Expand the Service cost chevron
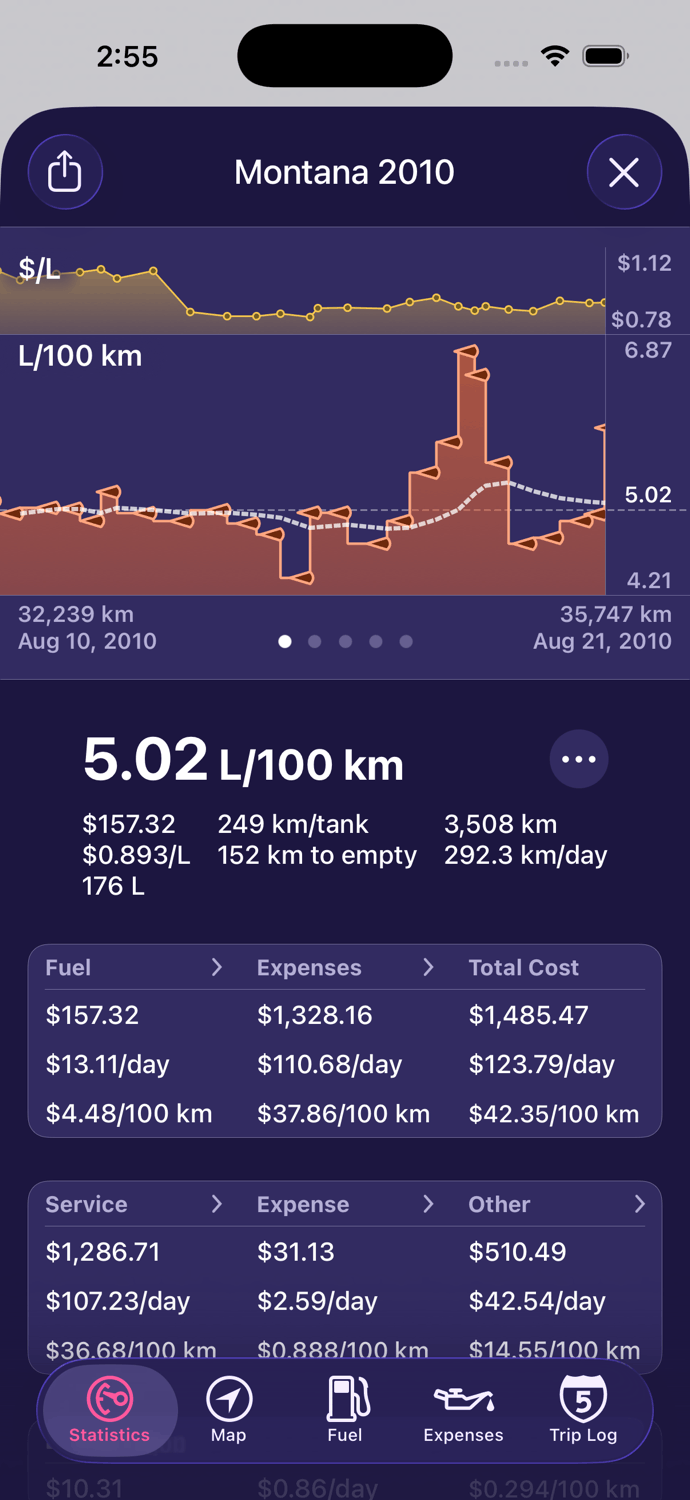Screen dimensions: 690x1500 [217, 1204]
